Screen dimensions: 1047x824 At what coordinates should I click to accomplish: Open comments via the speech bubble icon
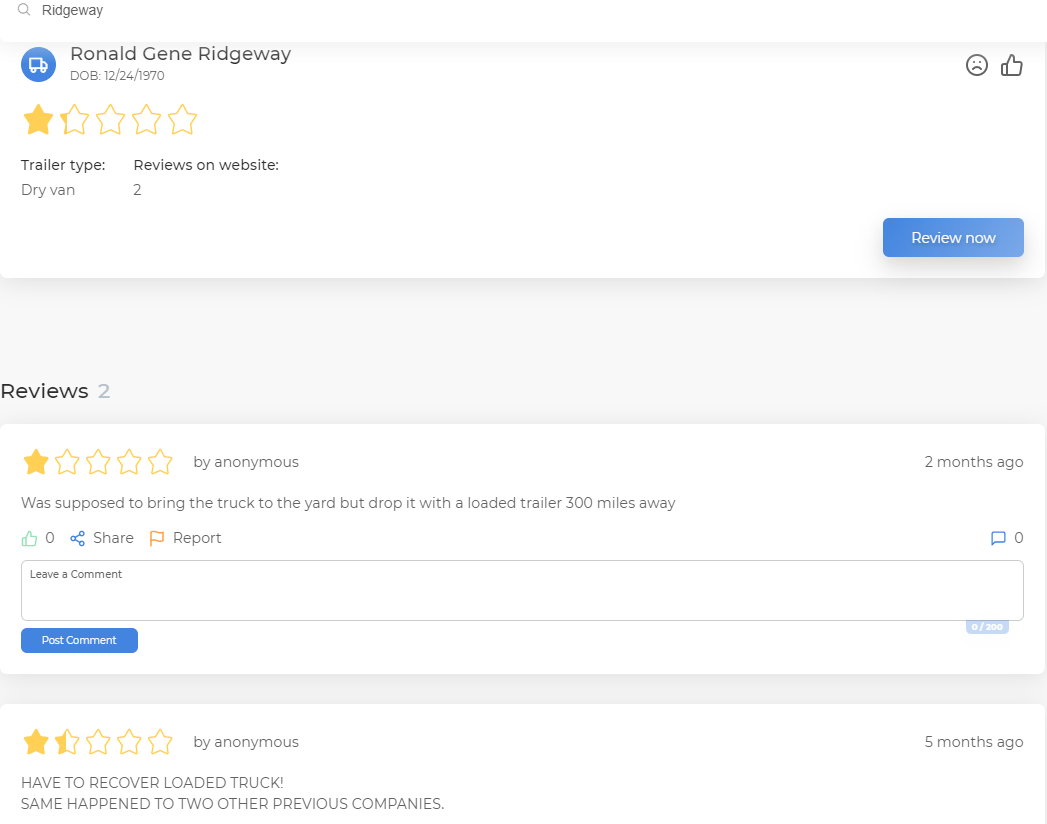click(x=998, y=538)
